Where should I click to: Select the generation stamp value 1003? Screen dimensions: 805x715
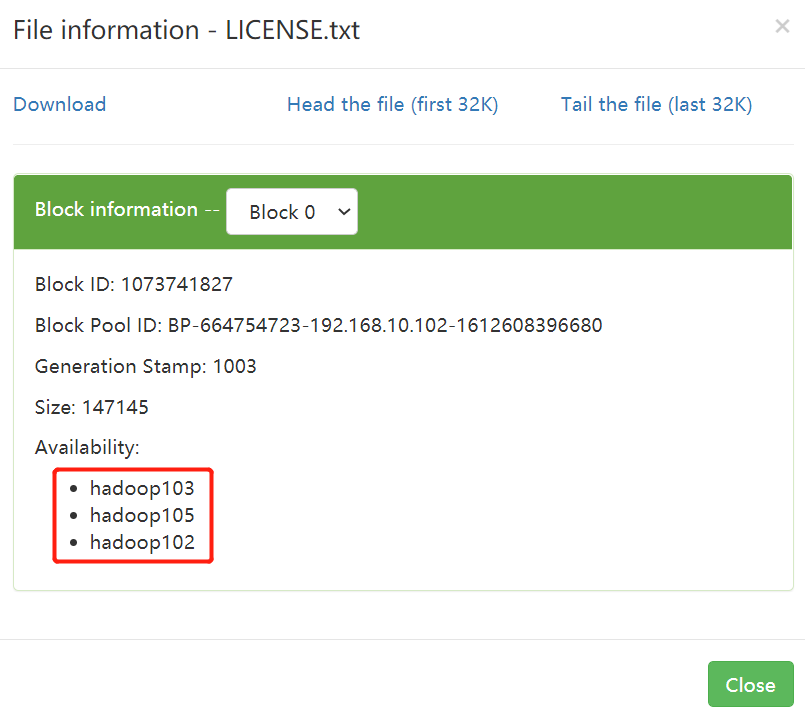coord(235,366)
